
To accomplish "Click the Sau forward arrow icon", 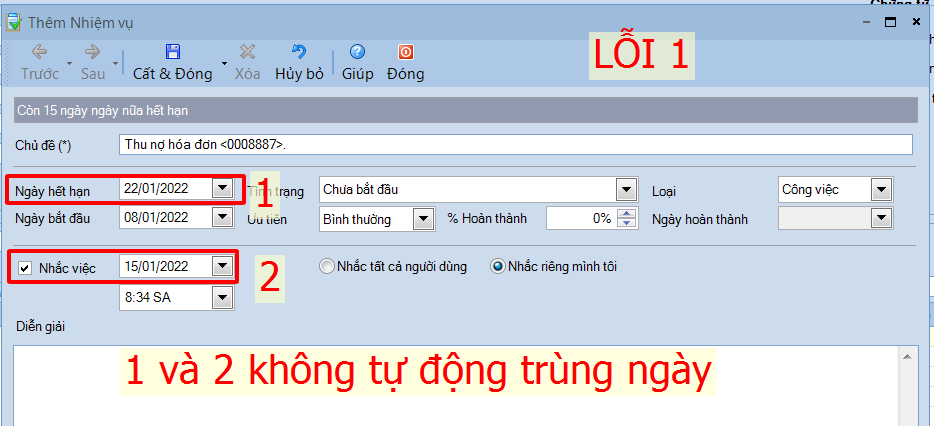I will pyautogui.click(x=92, y=52).
